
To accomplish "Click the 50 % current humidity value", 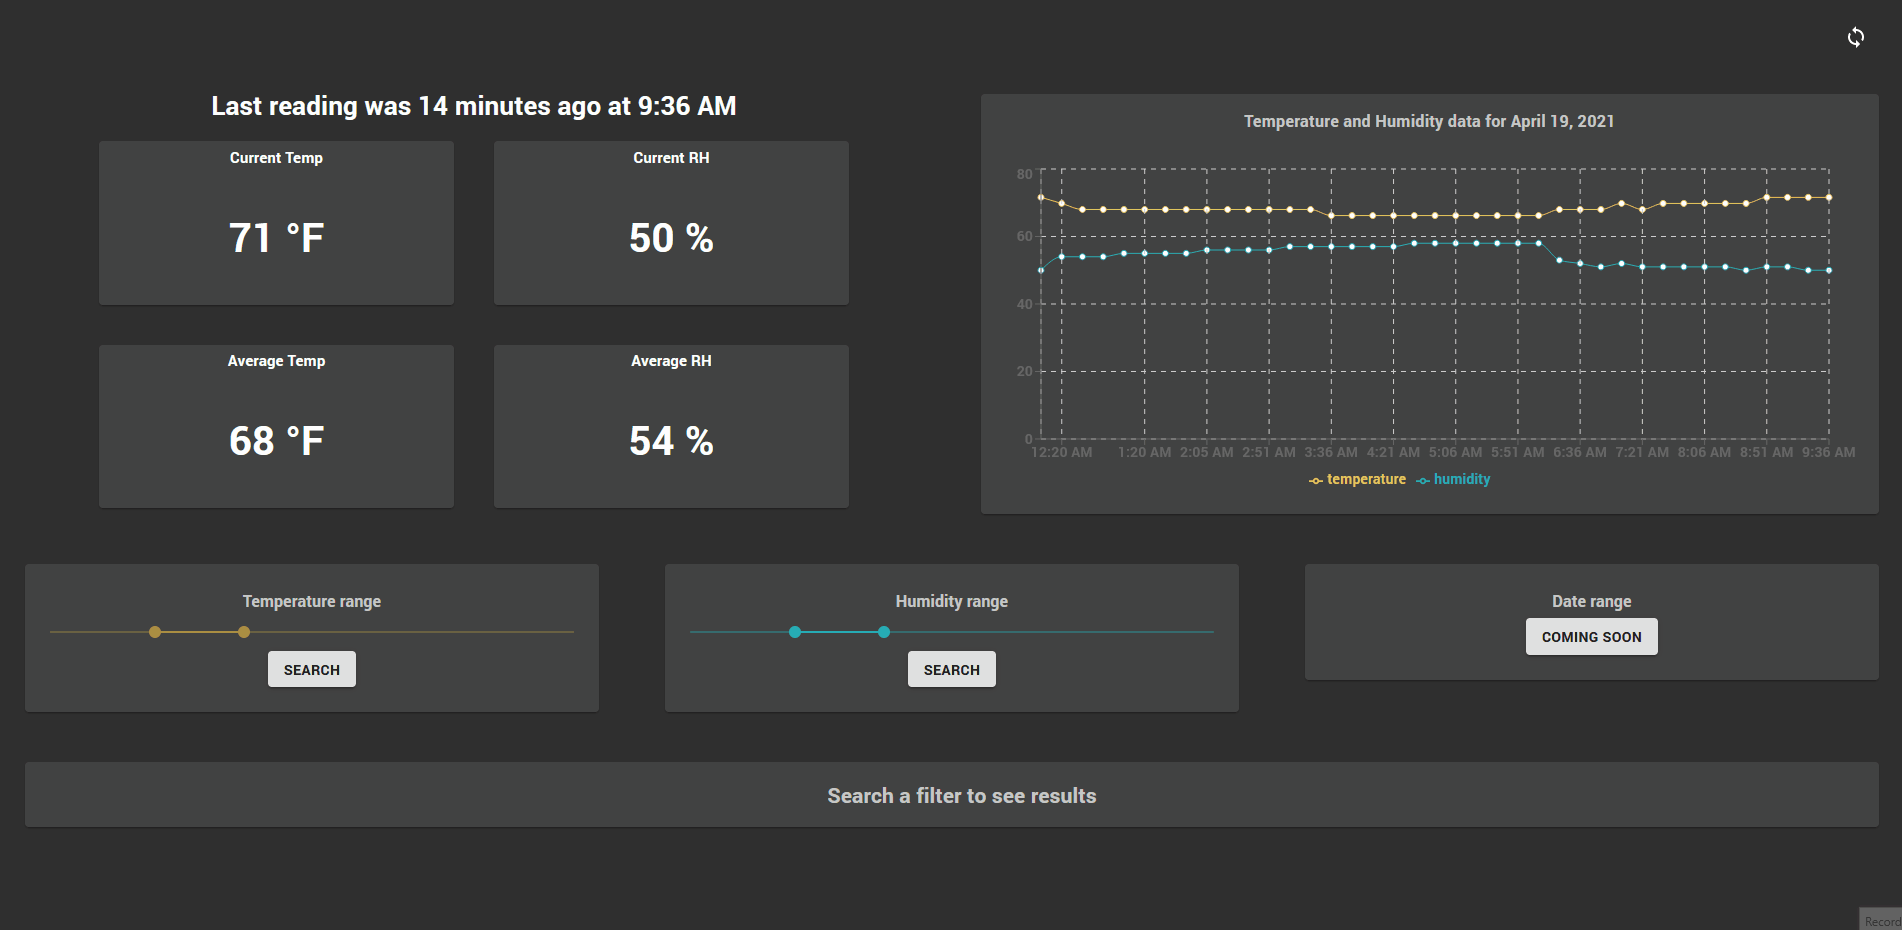I will [x=671, y=238].
